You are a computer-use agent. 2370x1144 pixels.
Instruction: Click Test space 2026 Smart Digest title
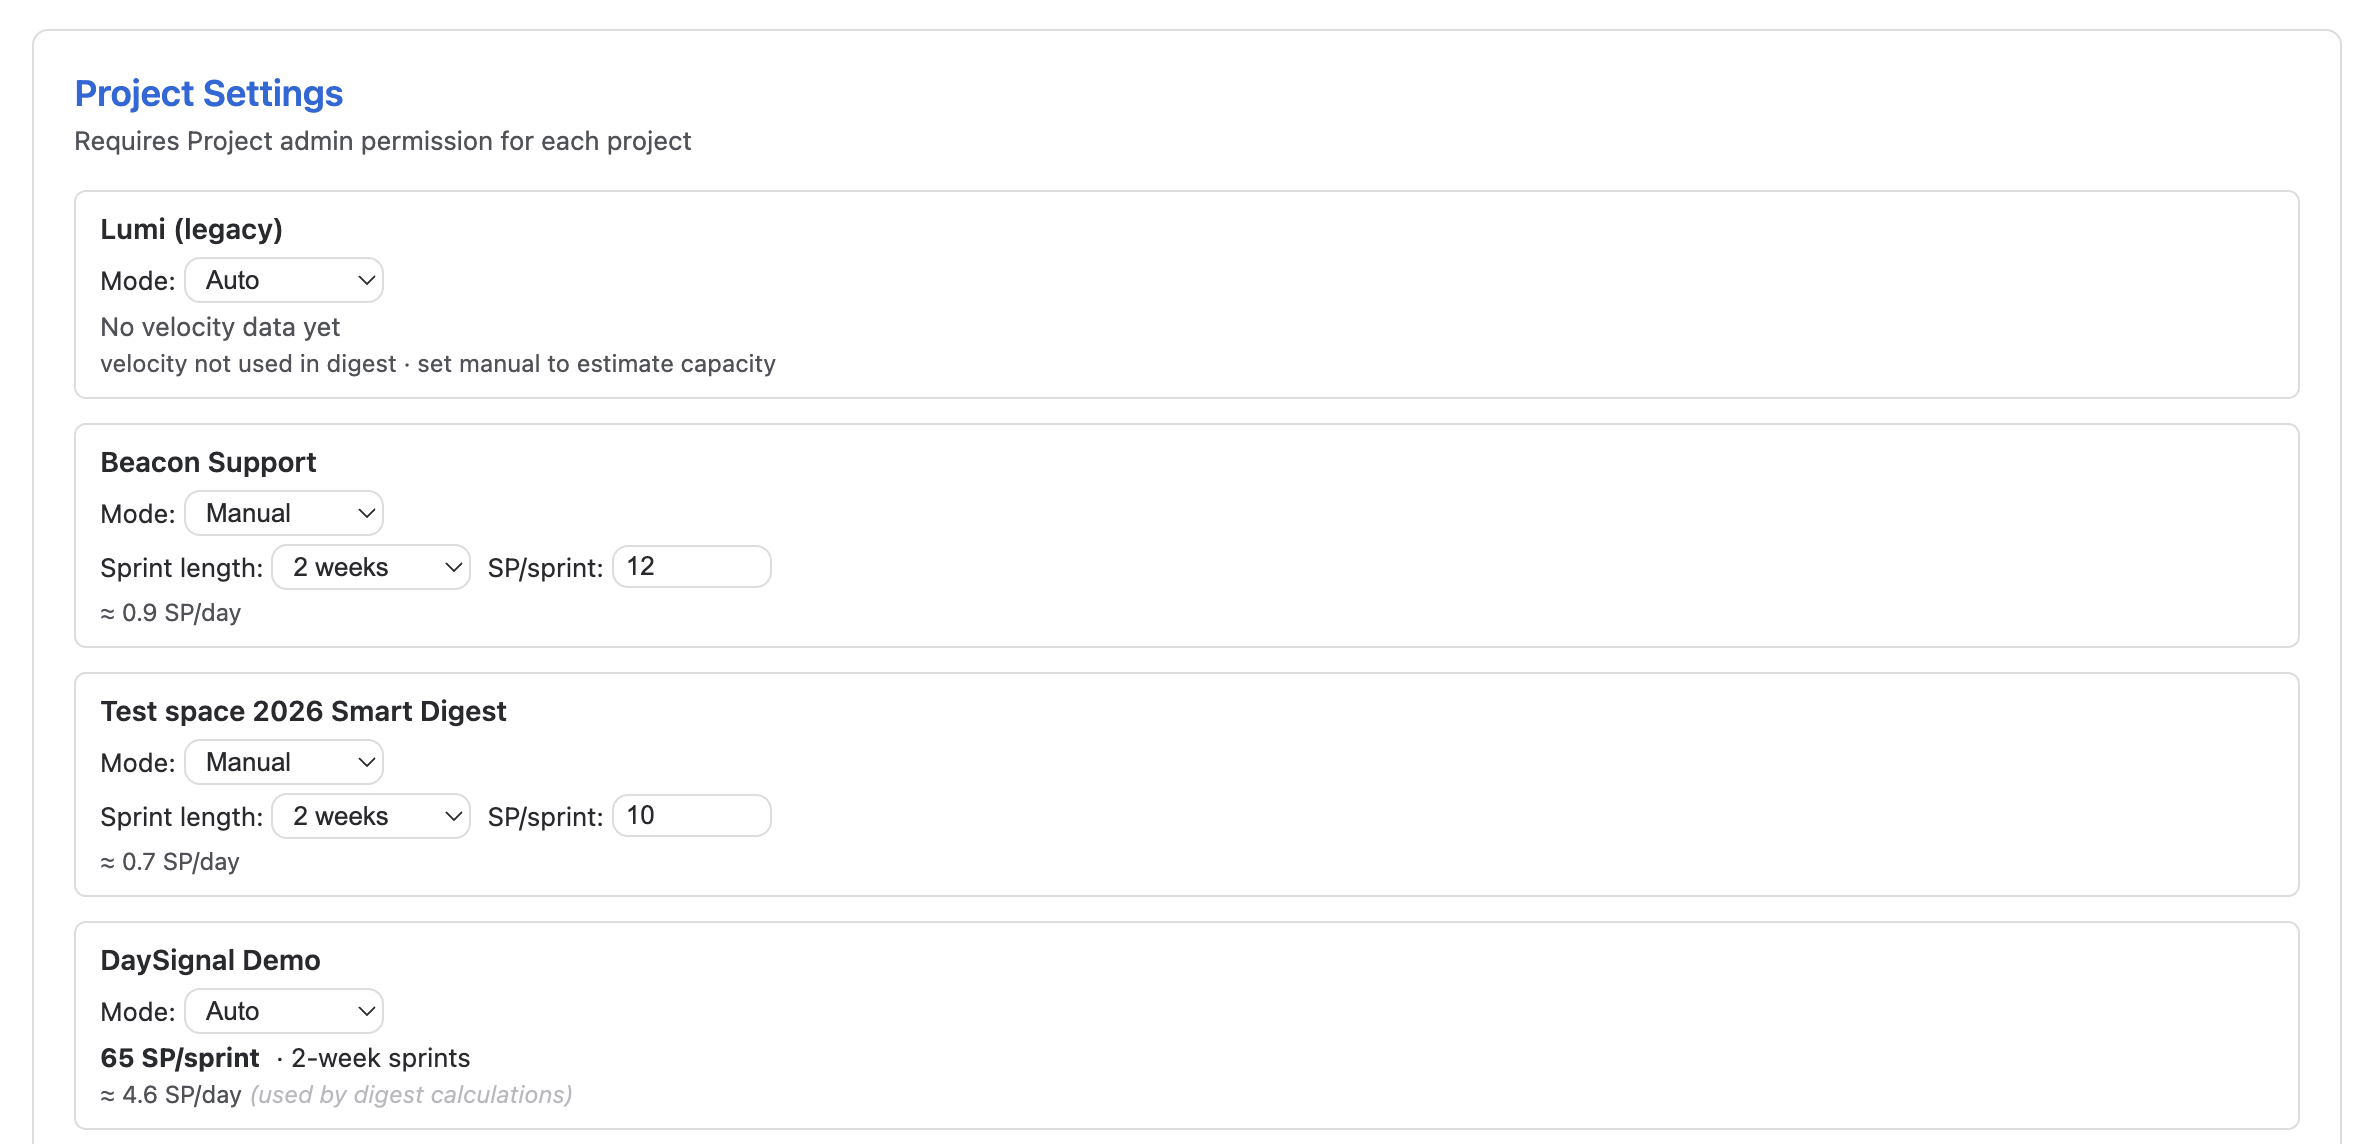point(303,711)
